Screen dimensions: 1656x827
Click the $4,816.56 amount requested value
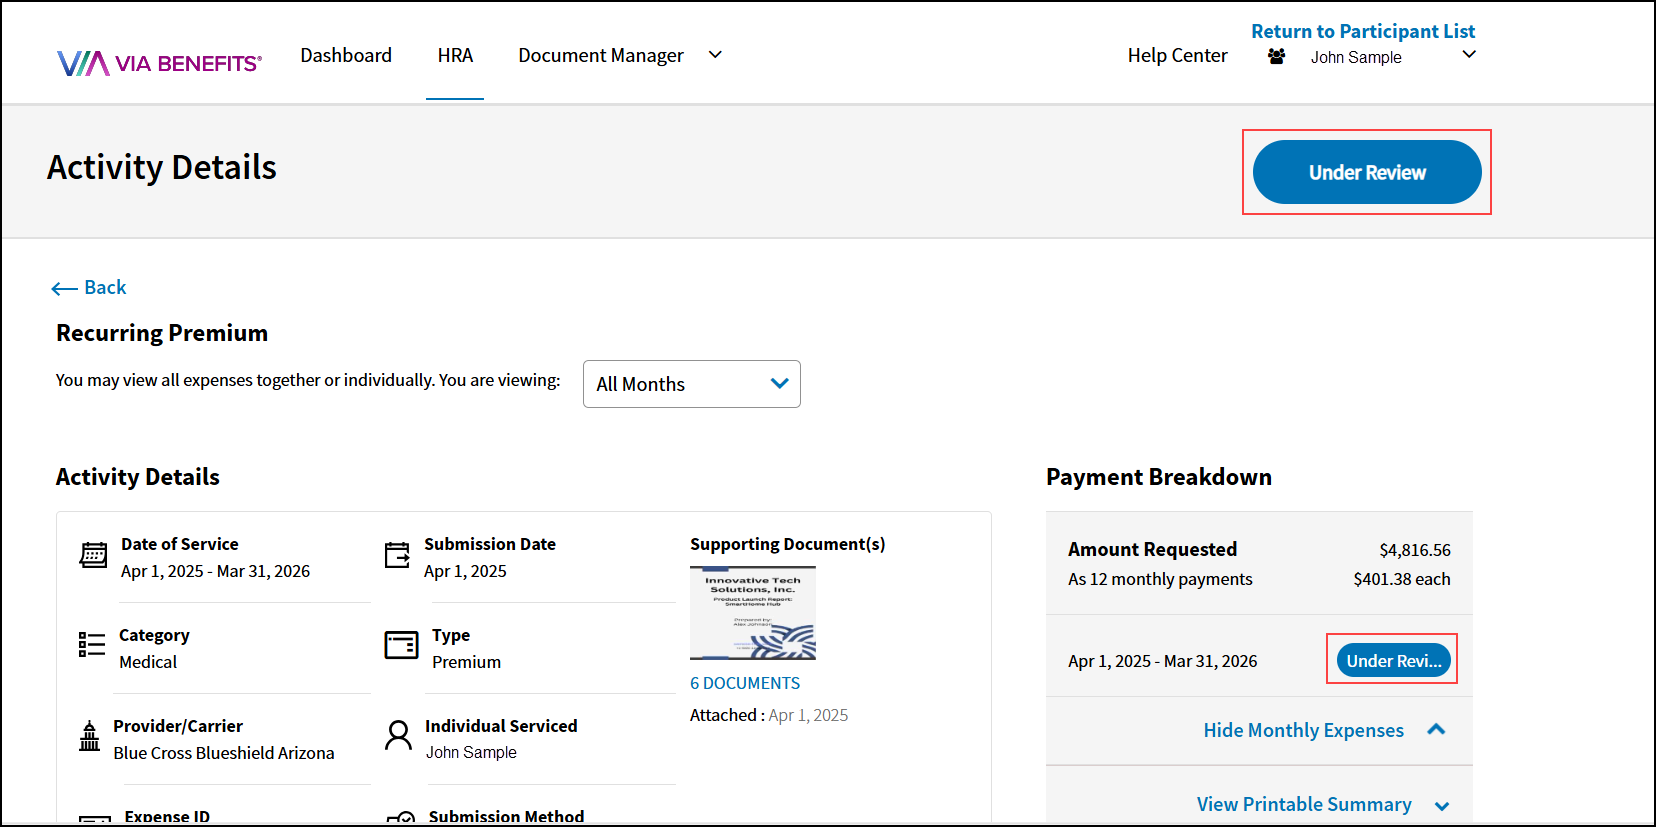[x=1415, y=550]
